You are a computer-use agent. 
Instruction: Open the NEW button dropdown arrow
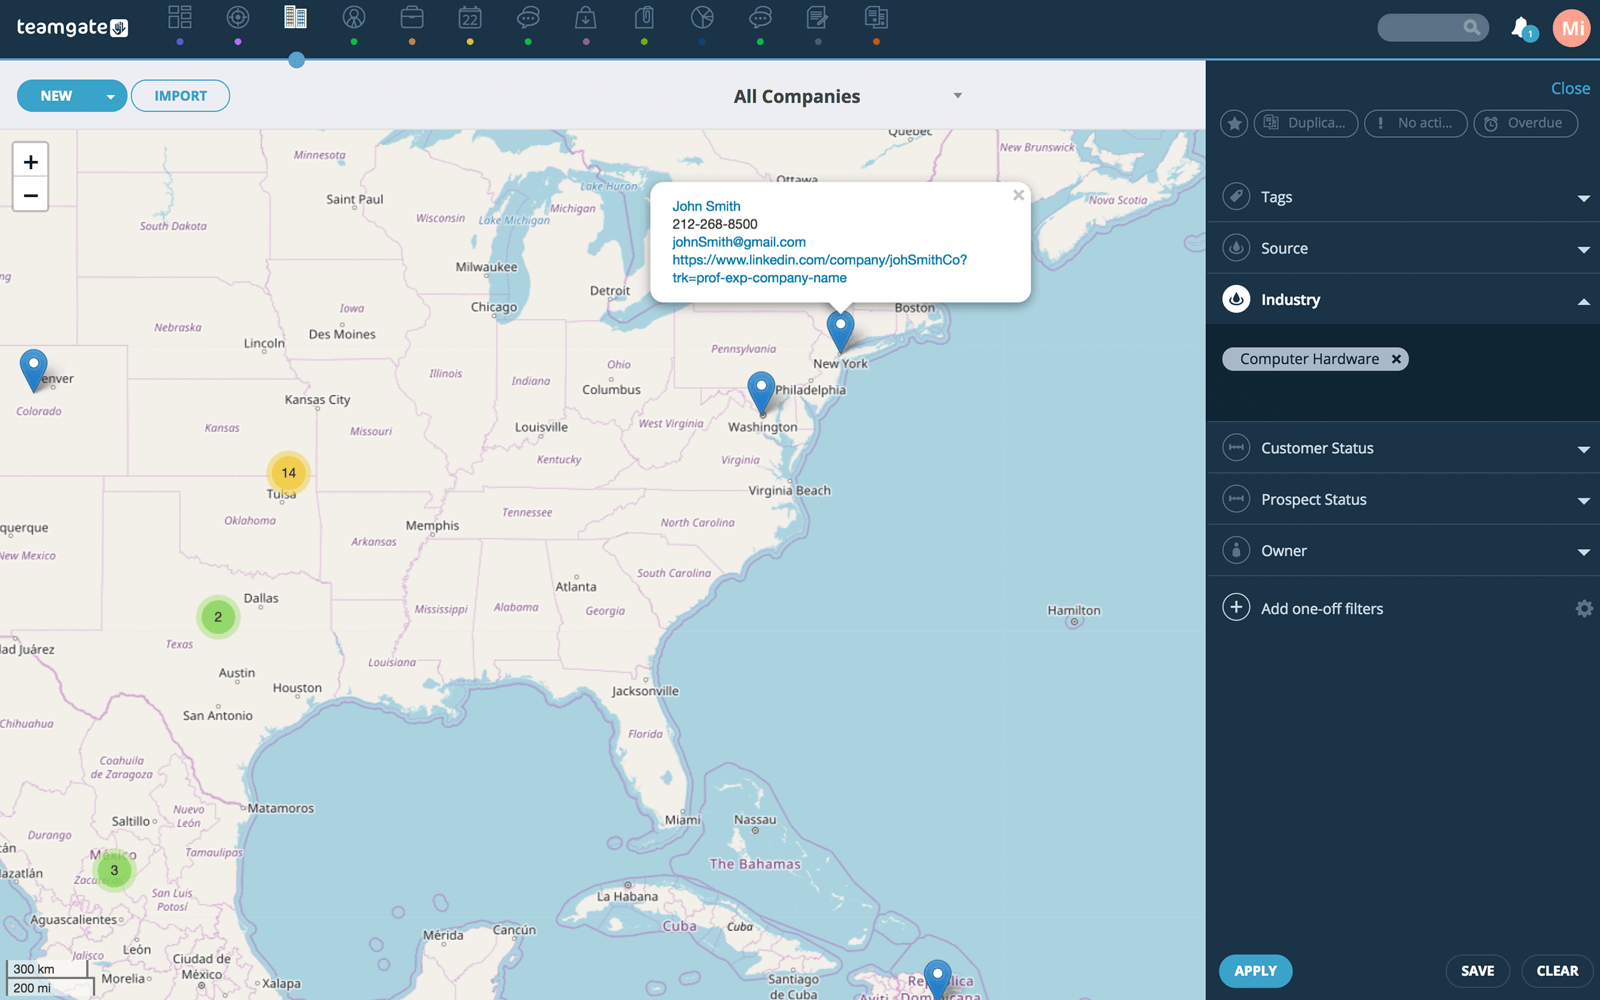pyautogui.click(x=110, y=96)
